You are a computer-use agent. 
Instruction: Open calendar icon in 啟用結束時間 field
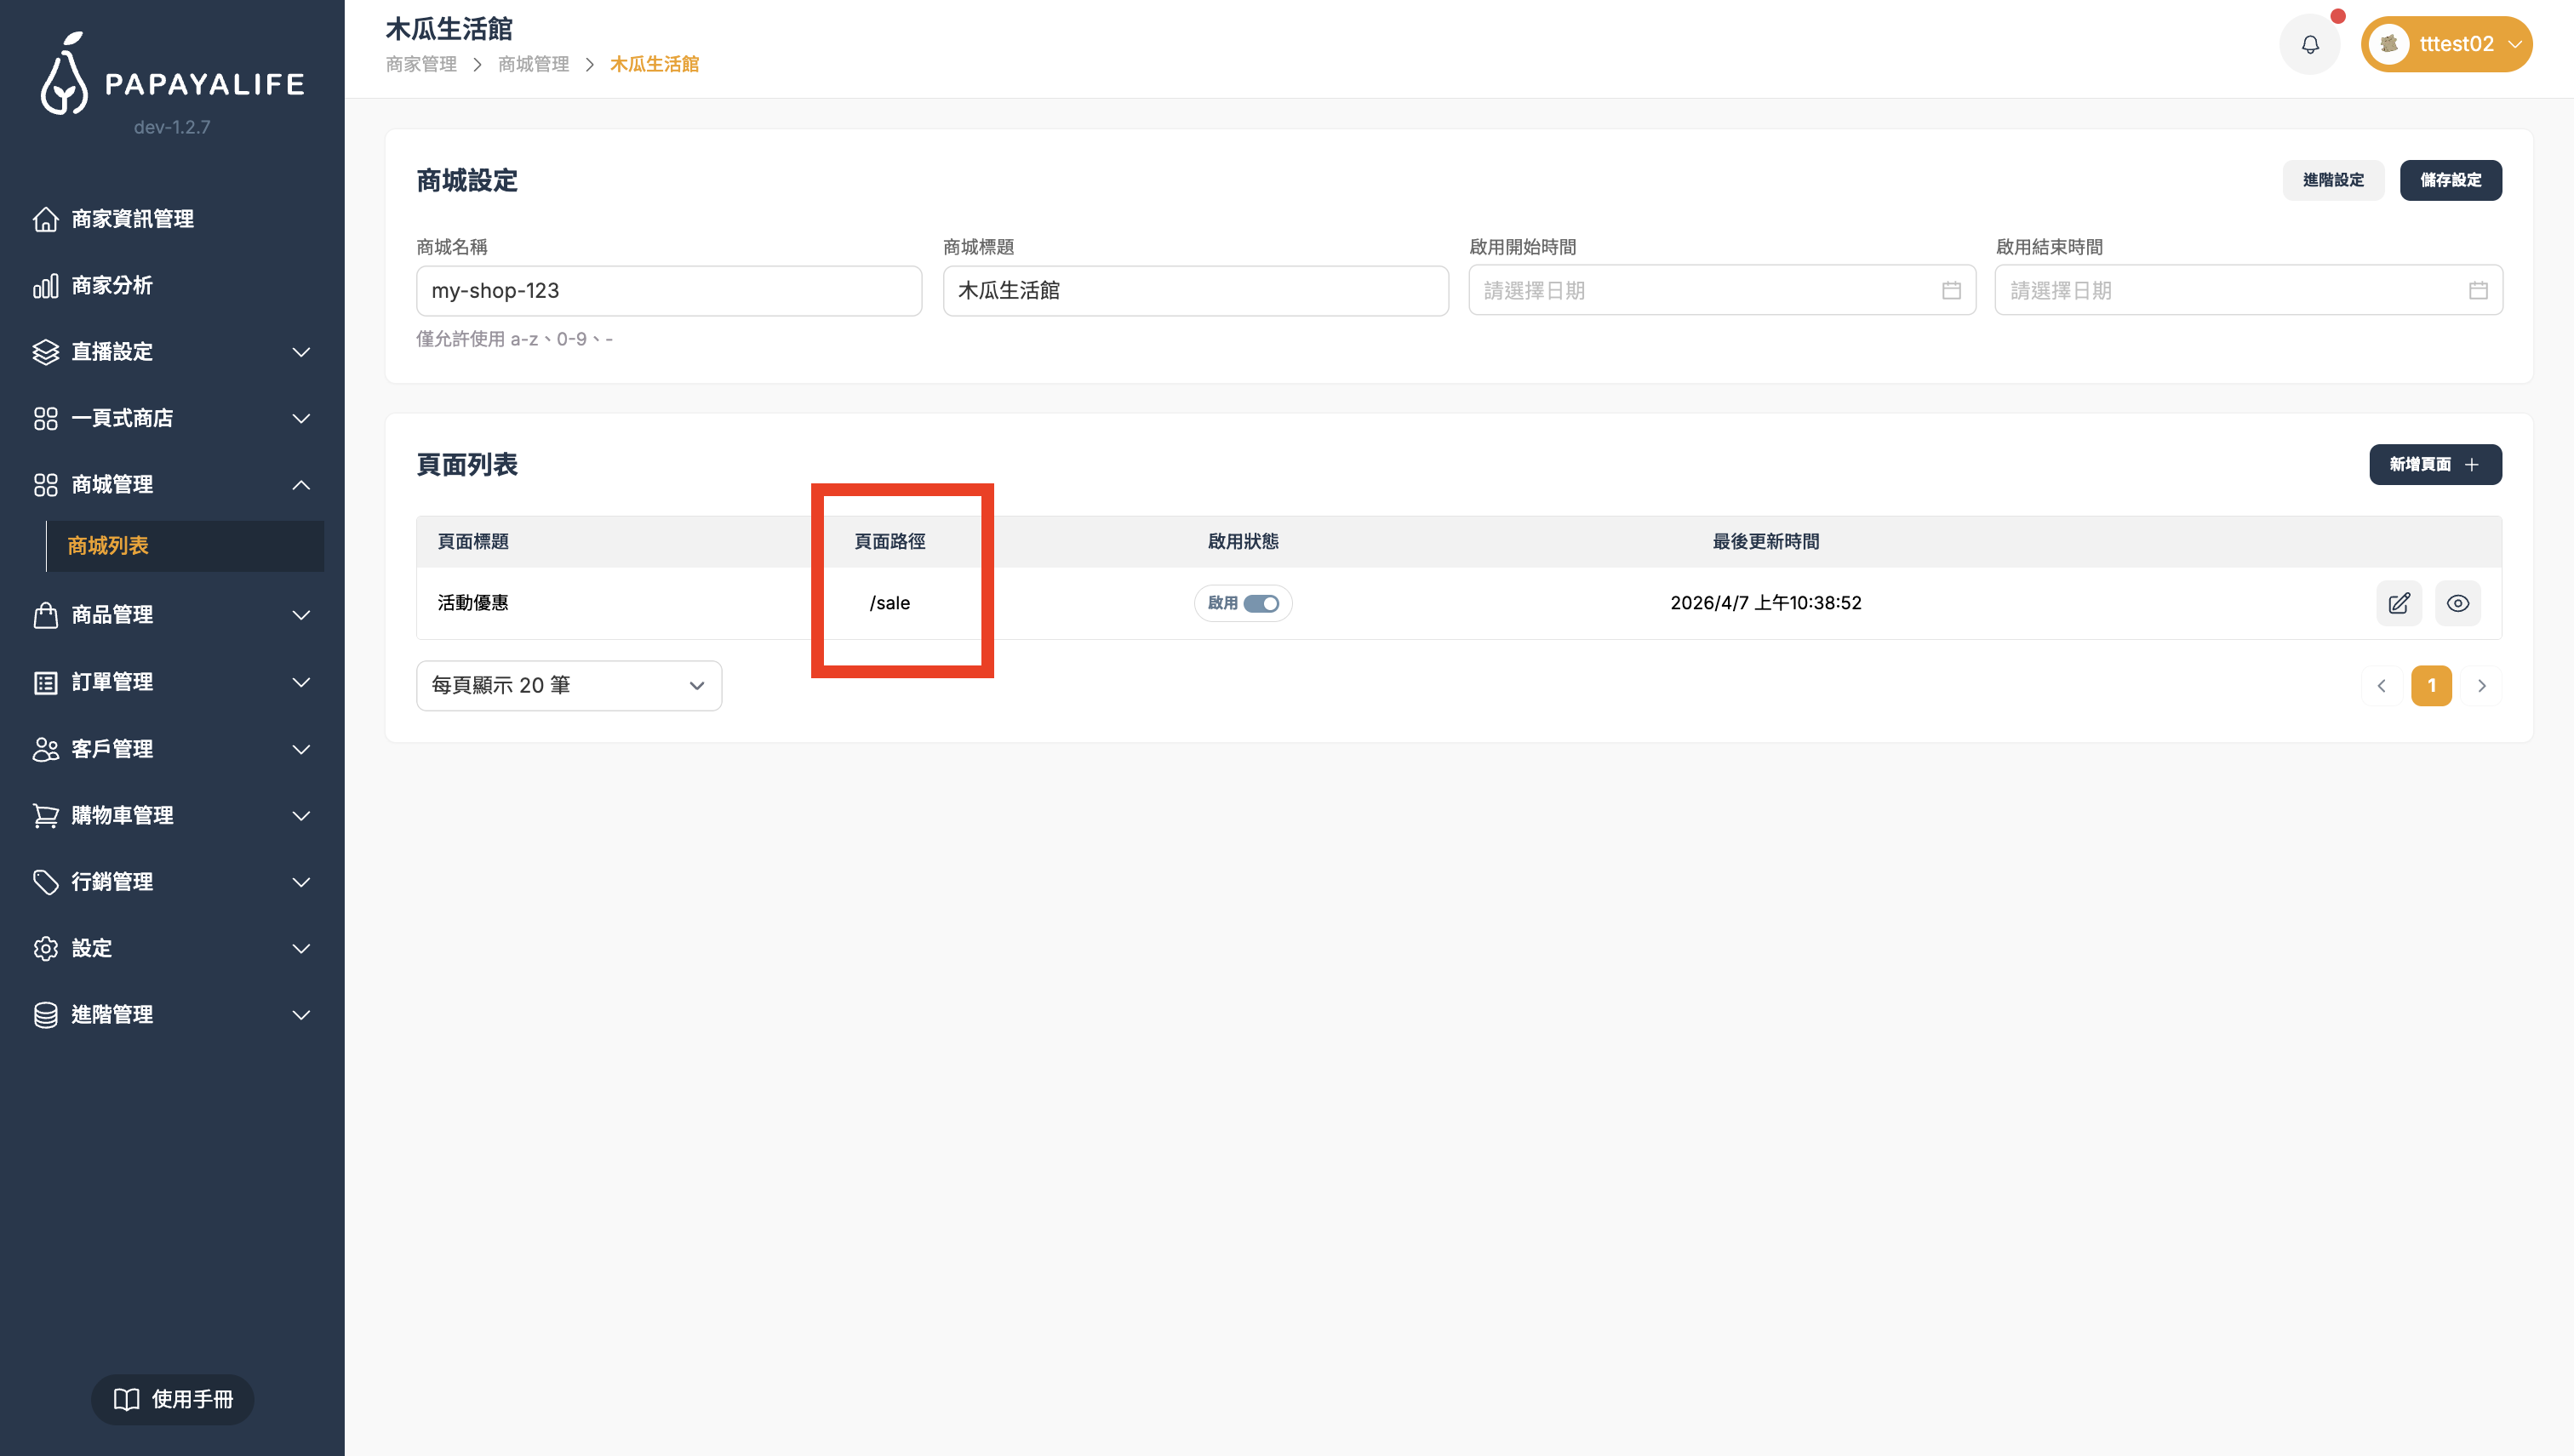coord(2477,290)
